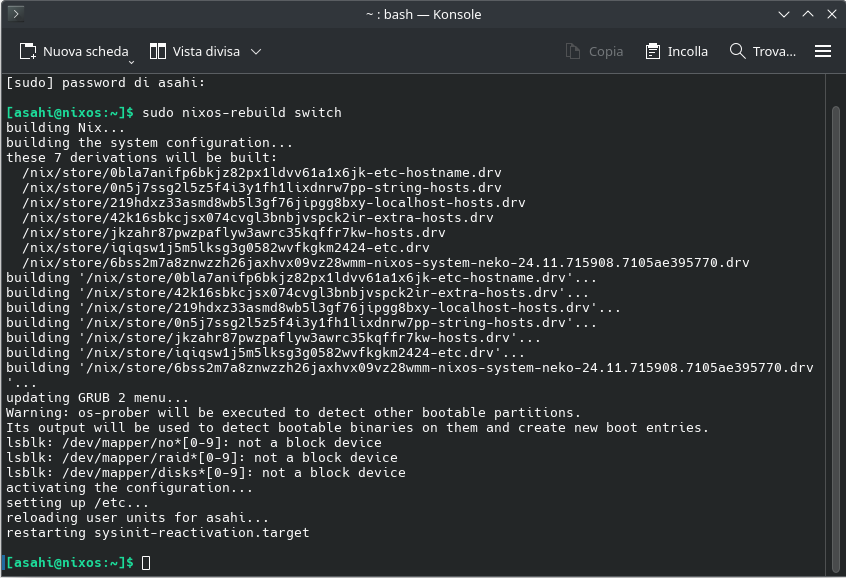
Task: Expand the Nuova scheda dropdown arrow
Action: pos(131,61)
